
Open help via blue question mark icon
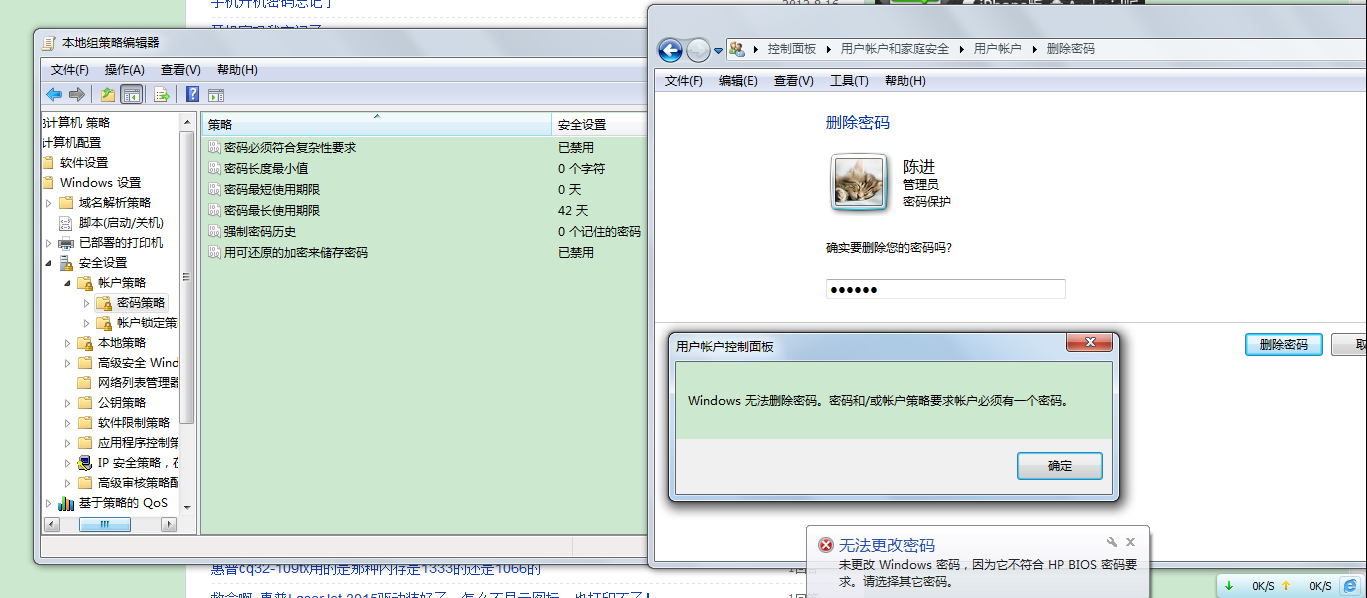pos(192,95)
